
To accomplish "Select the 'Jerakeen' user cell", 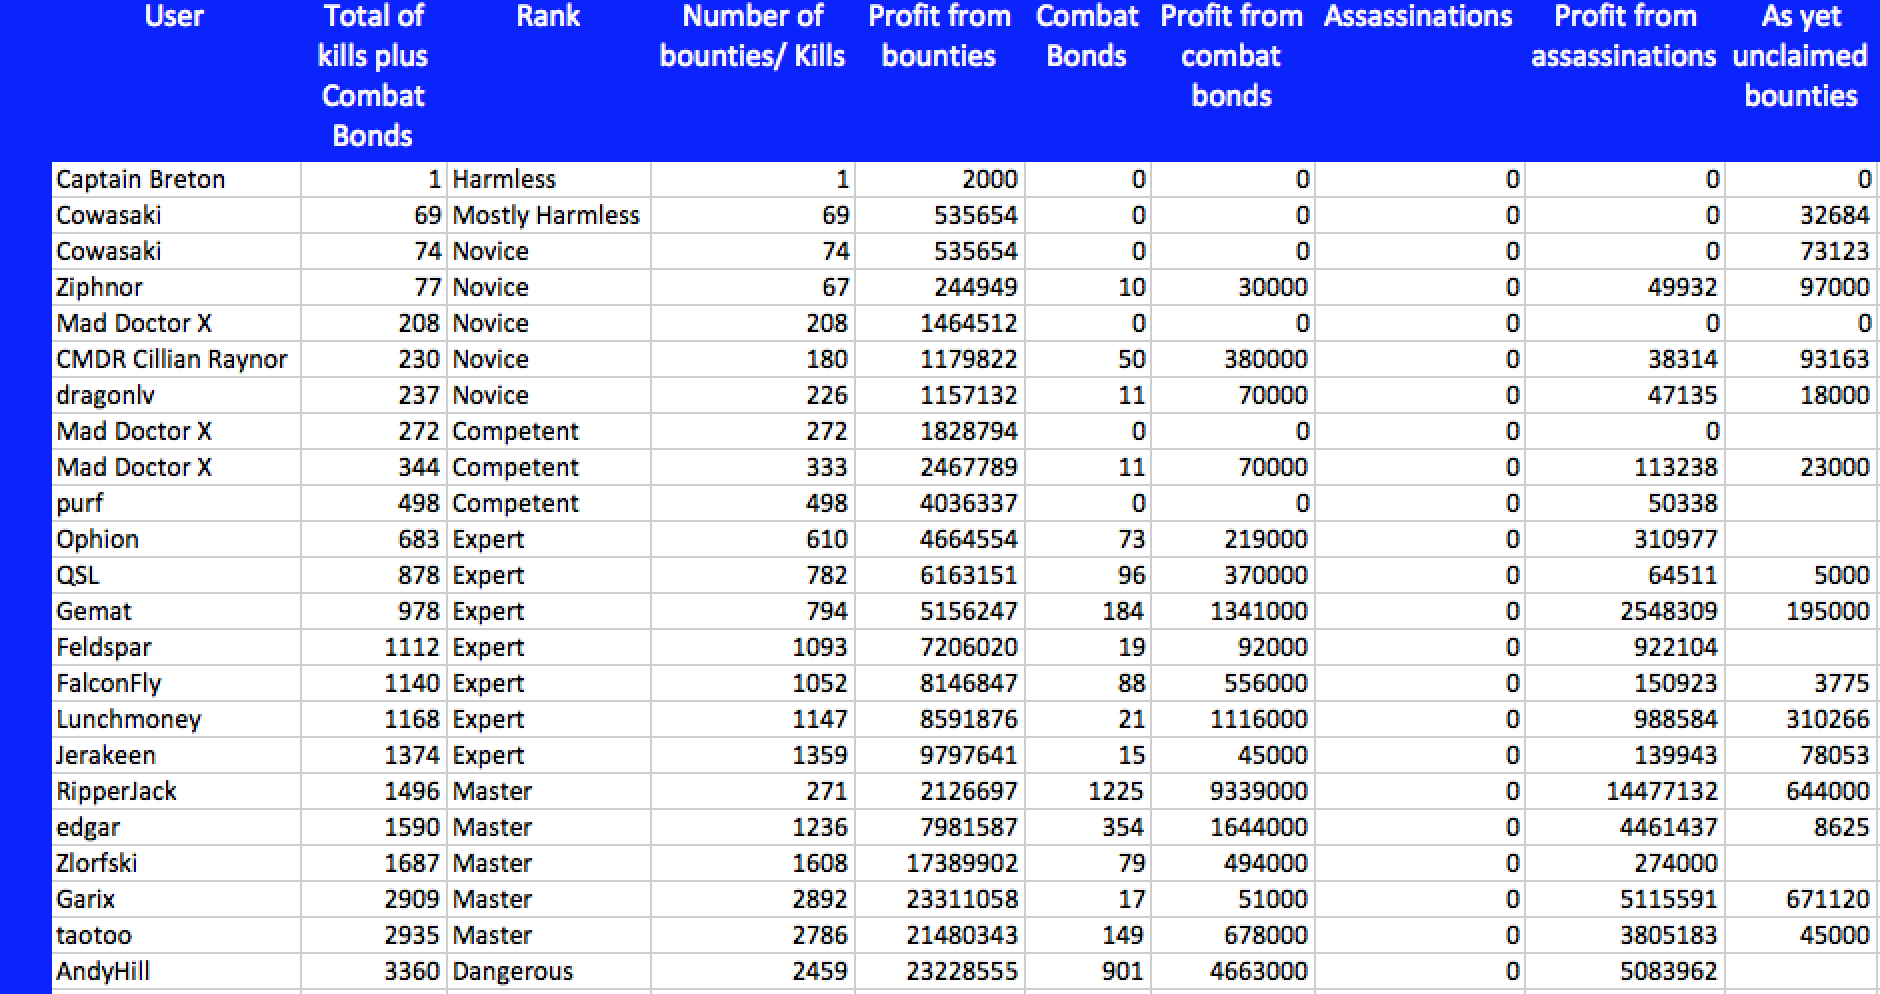I will point(176,755).
